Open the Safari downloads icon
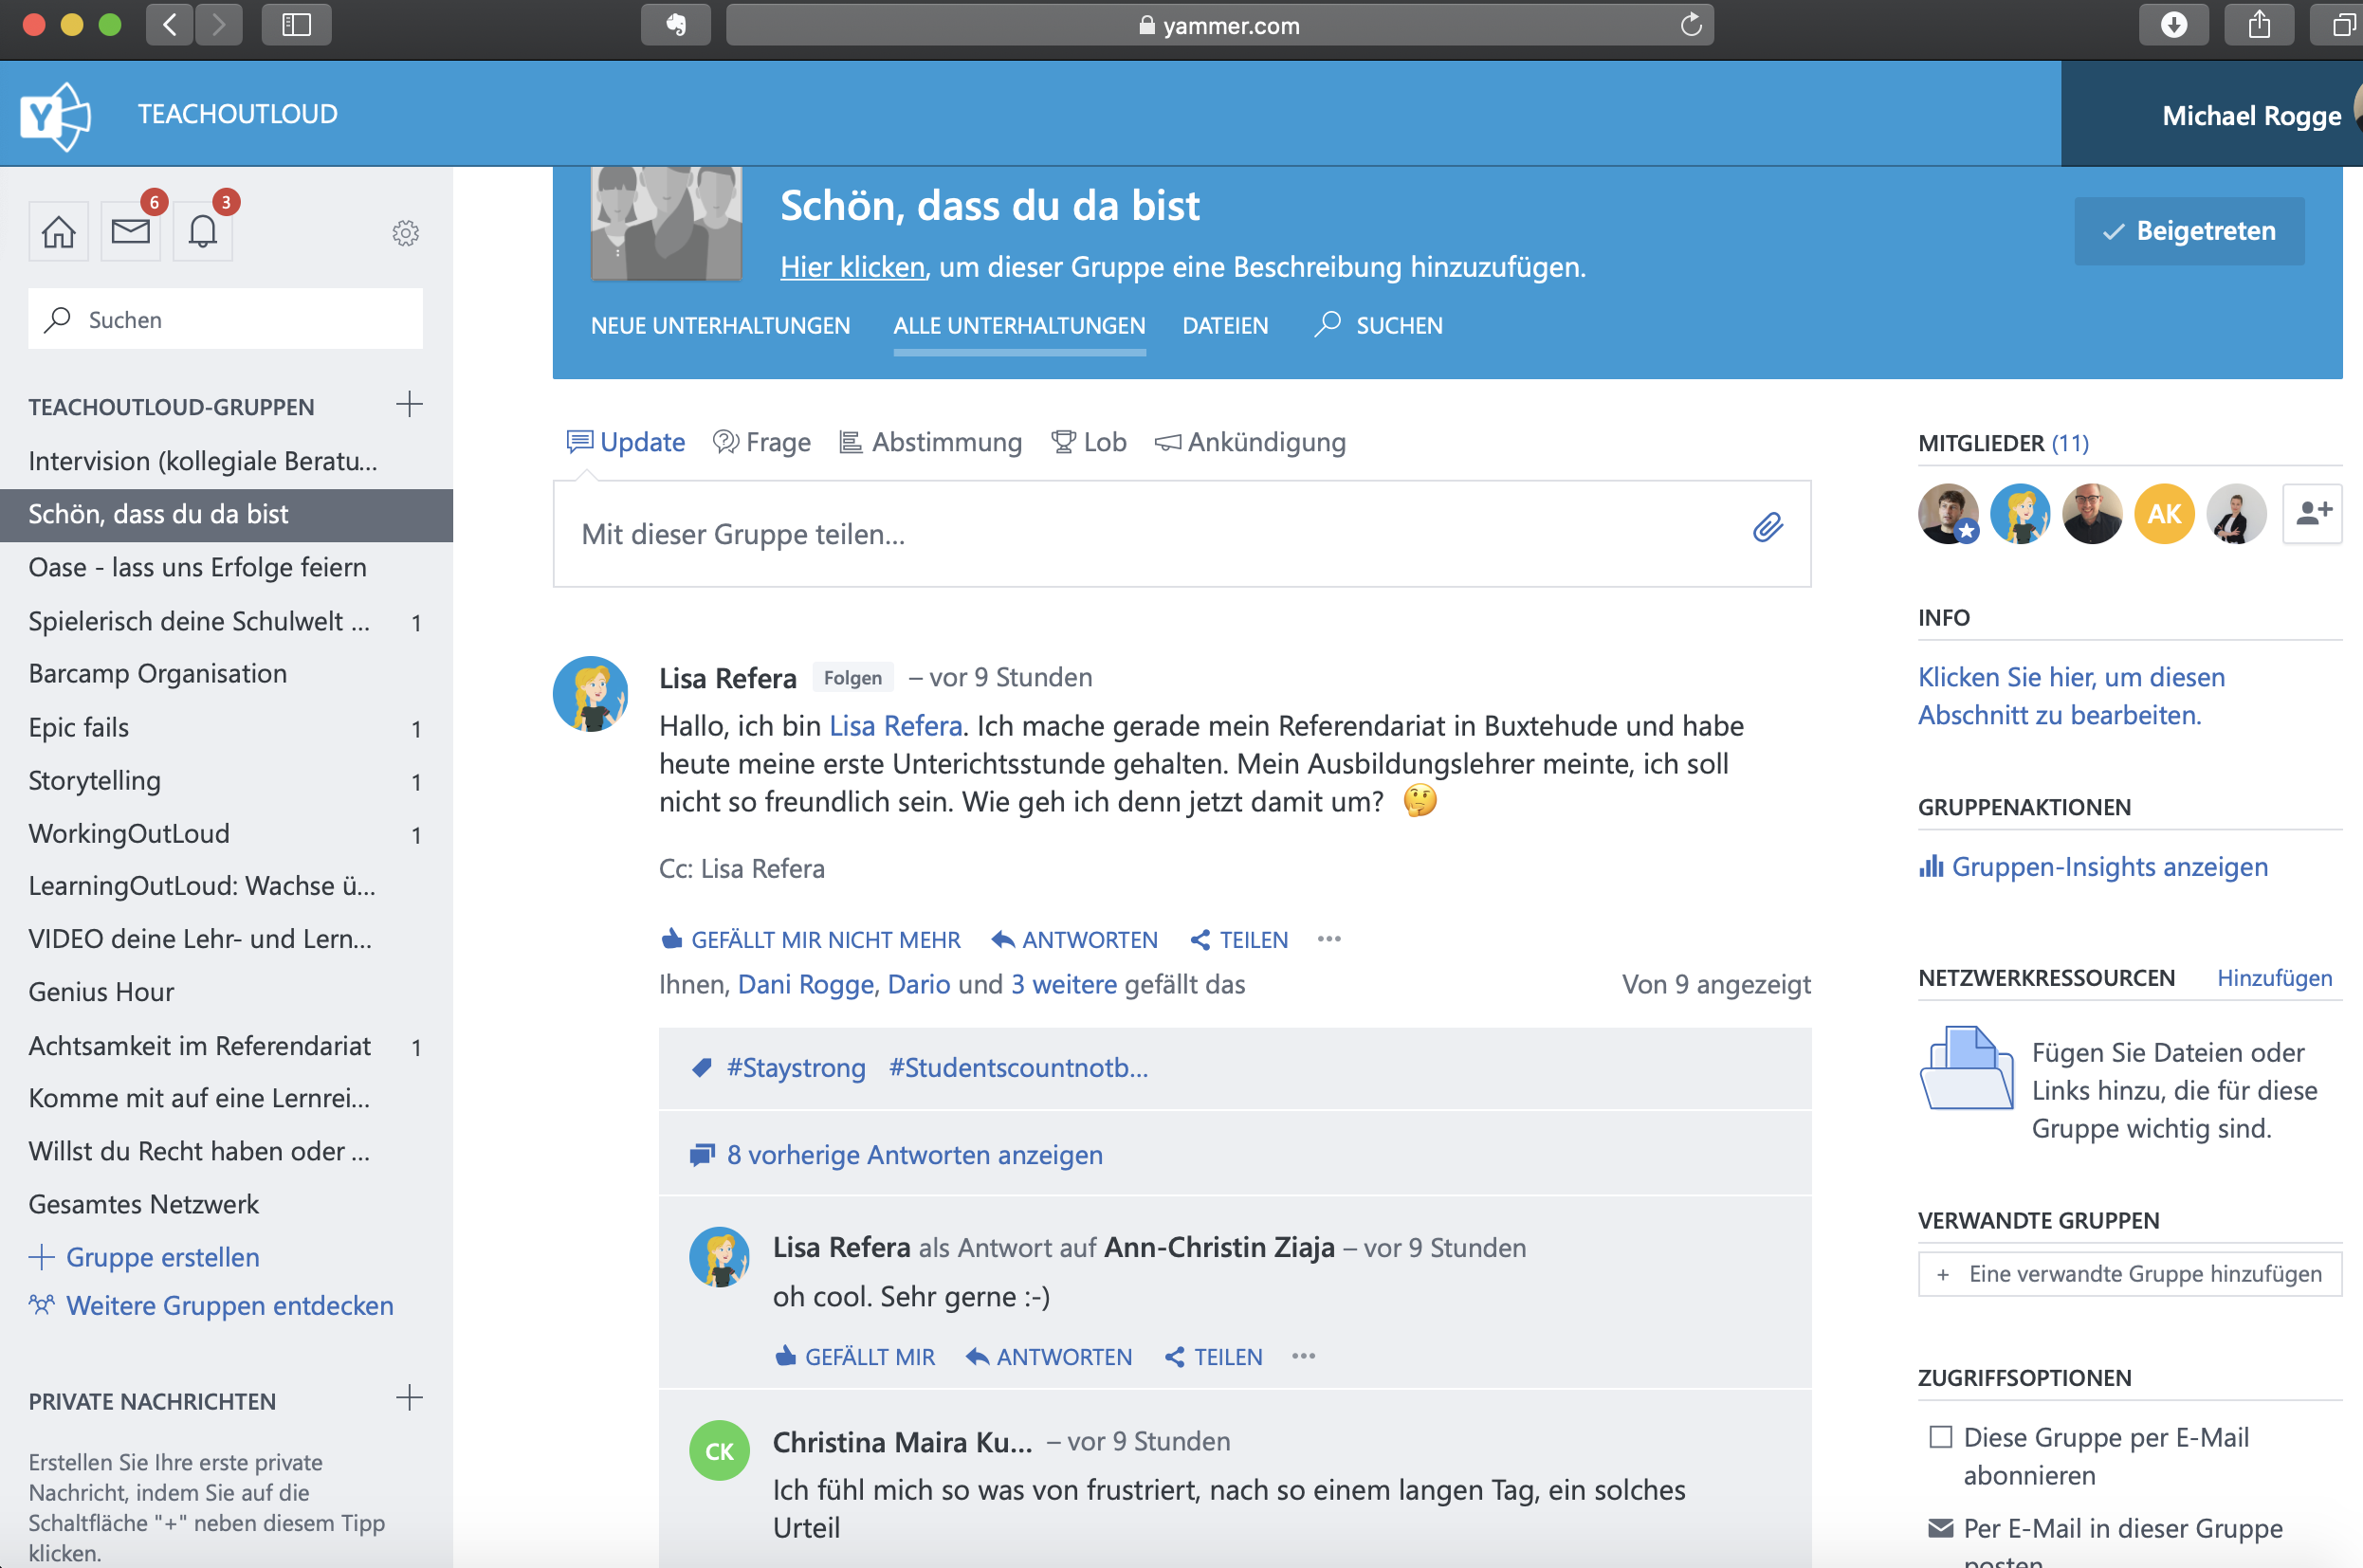Viewport: 2363px width, 1568px height. [2173, 25]
